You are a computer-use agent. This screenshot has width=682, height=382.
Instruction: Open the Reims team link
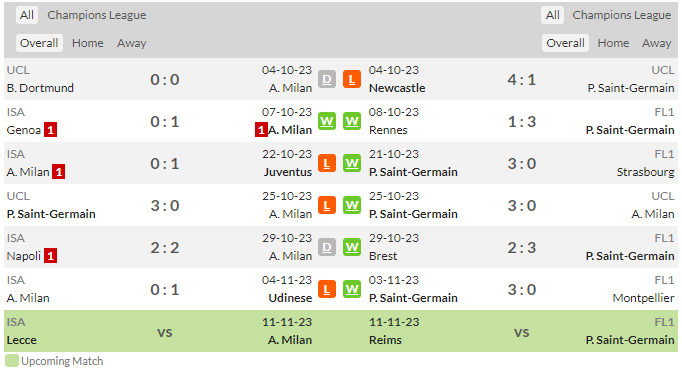[x=385, y=340]
